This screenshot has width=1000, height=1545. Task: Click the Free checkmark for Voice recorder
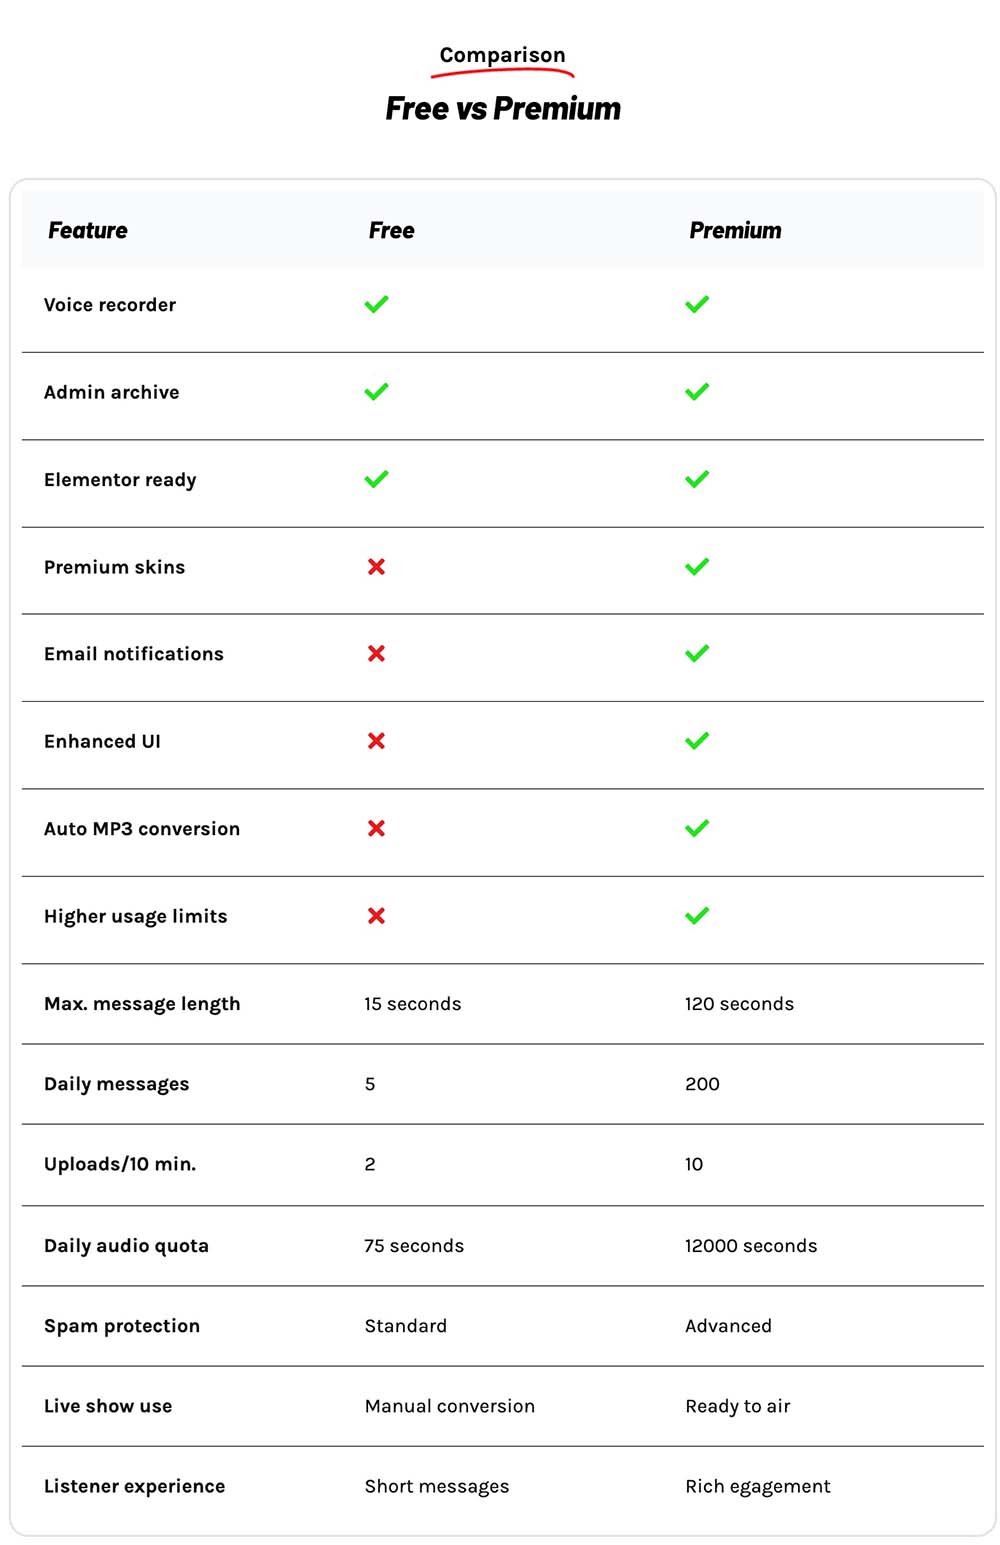[x=376, y=304]
